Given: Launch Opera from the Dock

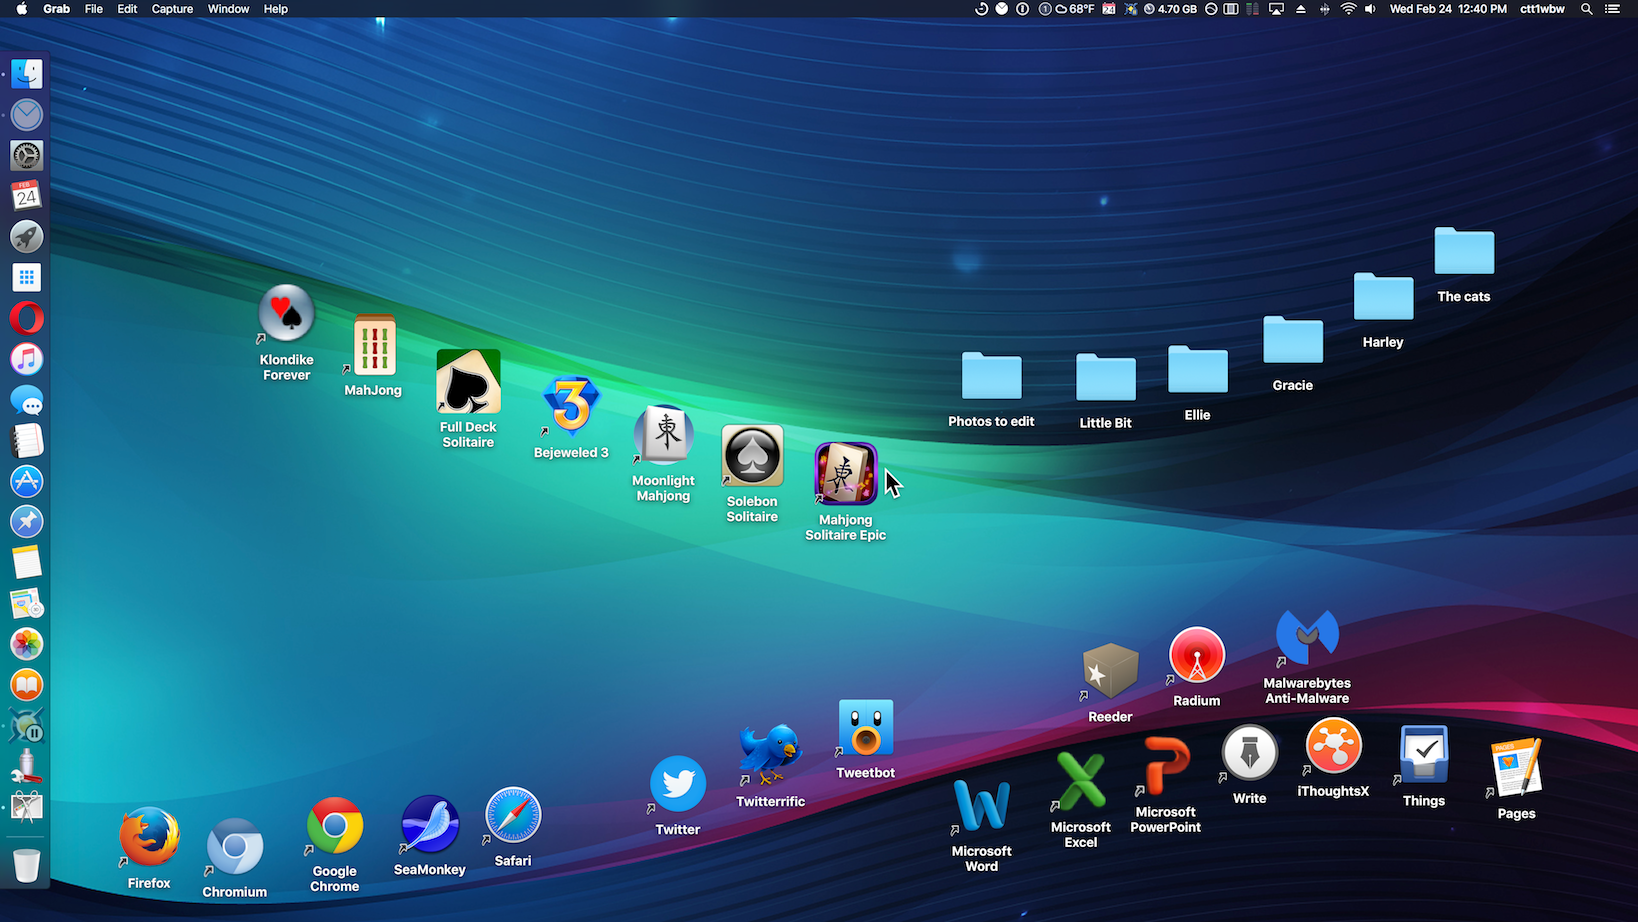Looking at the screenshot, I should 27,318.
